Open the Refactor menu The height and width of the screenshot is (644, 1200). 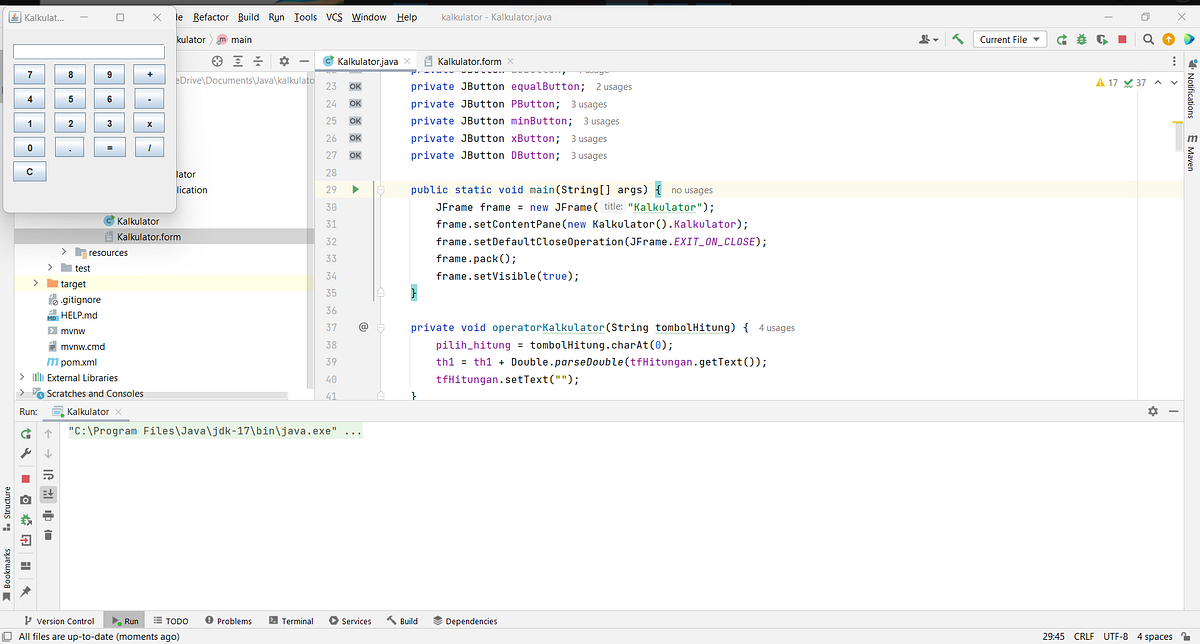tap(210, 16)
